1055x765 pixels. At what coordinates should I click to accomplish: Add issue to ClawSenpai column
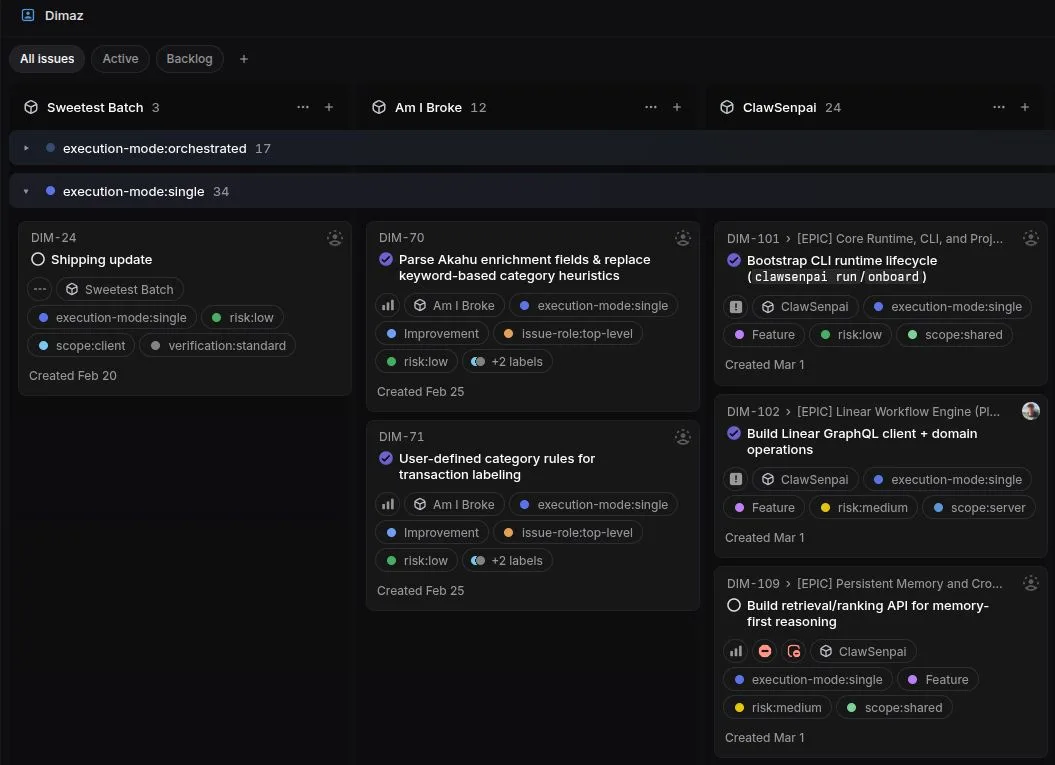[1025, 107]
